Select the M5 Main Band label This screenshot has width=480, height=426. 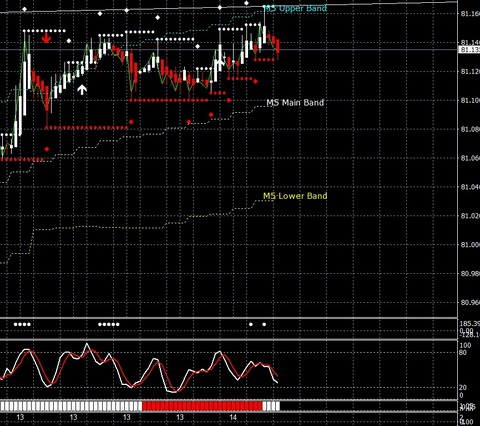point(295,103)
